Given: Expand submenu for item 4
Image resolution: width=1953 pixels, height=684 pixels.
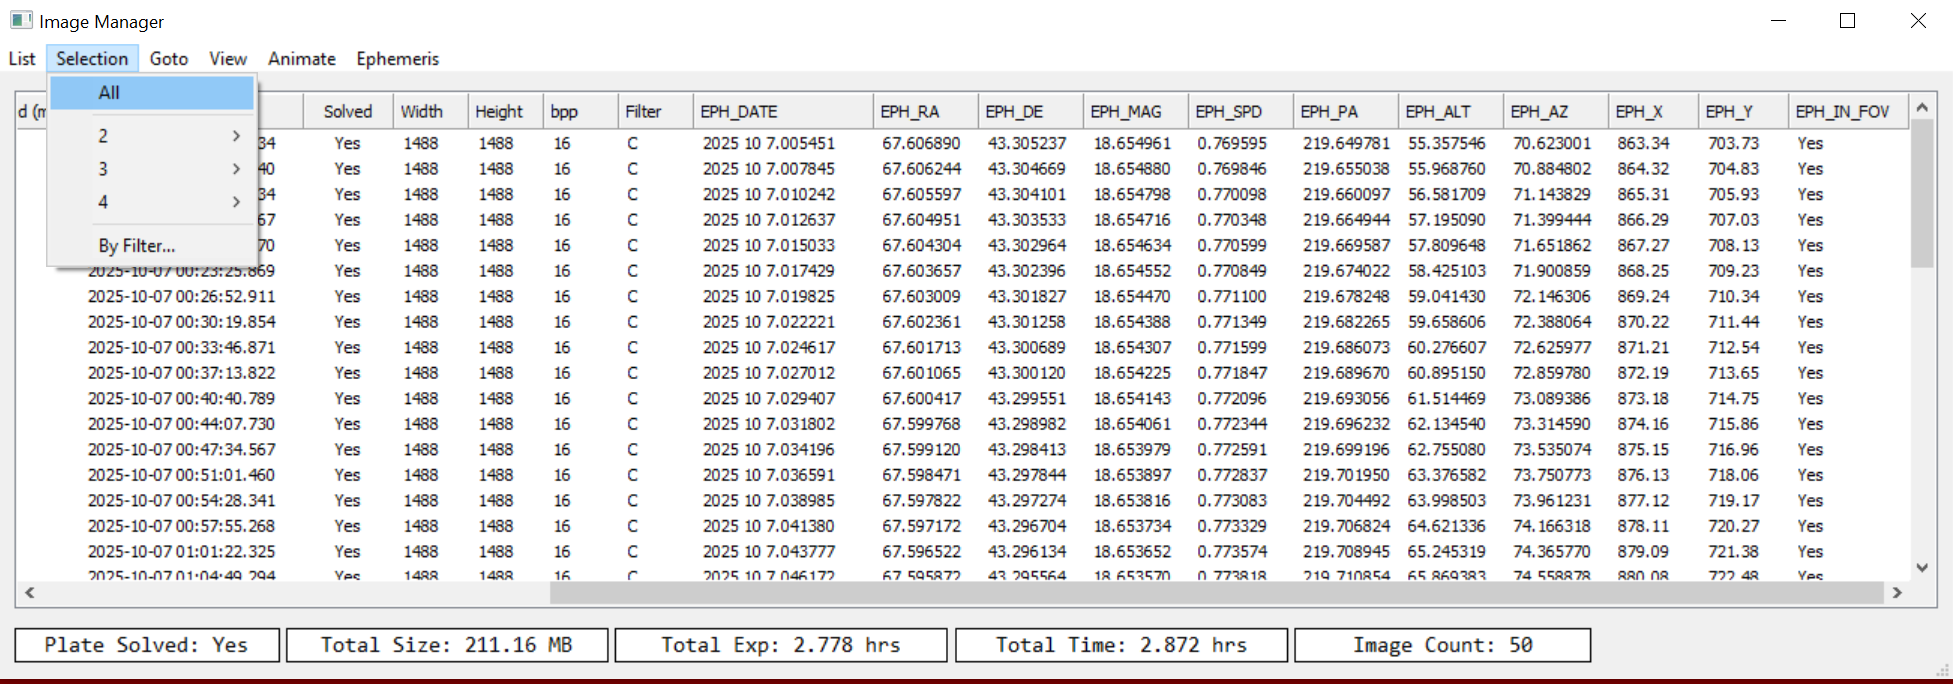Looking at the screenshot, I should point(152,202).
